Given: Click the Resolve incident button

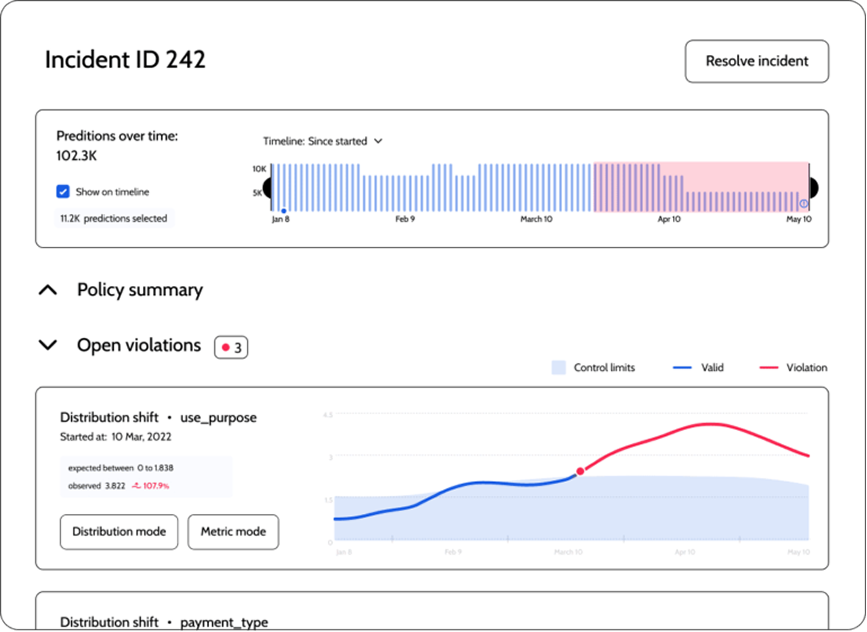Looking at the screenshot, I should point(756,61).
